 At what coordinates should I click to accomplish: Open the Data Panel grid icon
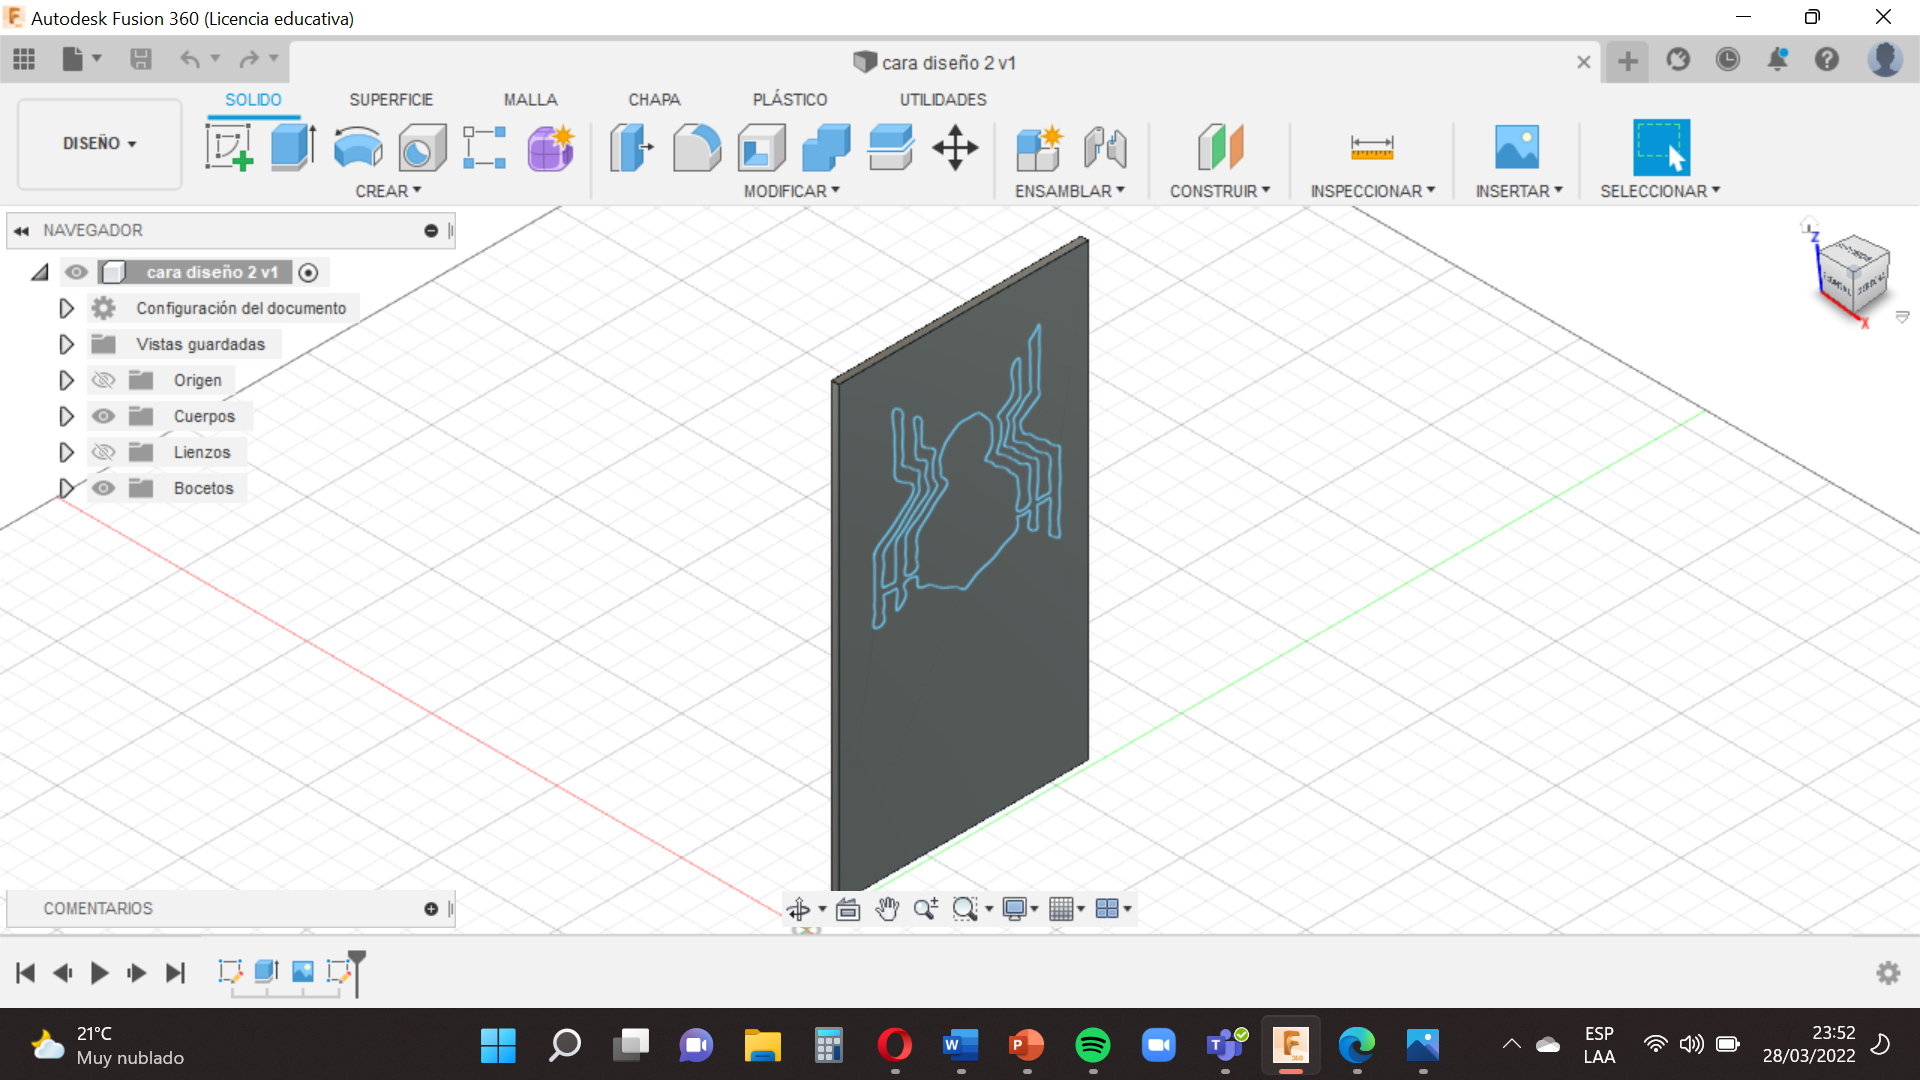pyautogui.click(x=24, y=60)
